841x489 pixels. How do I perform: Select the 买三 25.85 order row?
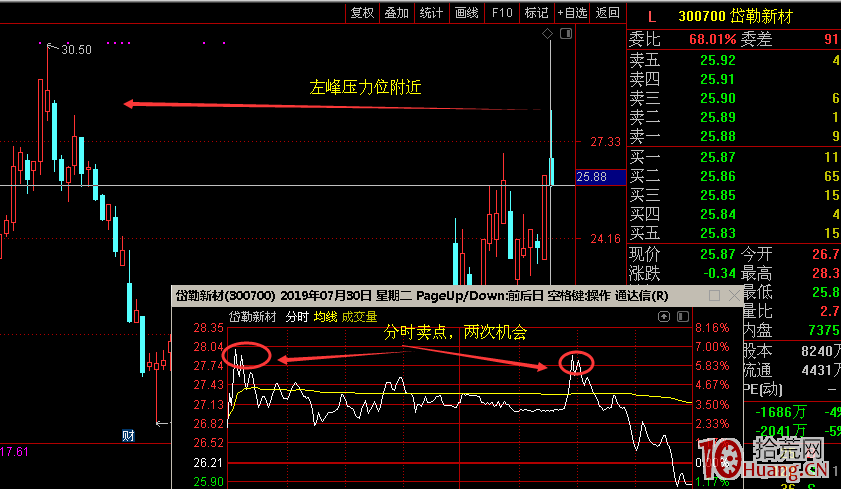pos(734,195)
